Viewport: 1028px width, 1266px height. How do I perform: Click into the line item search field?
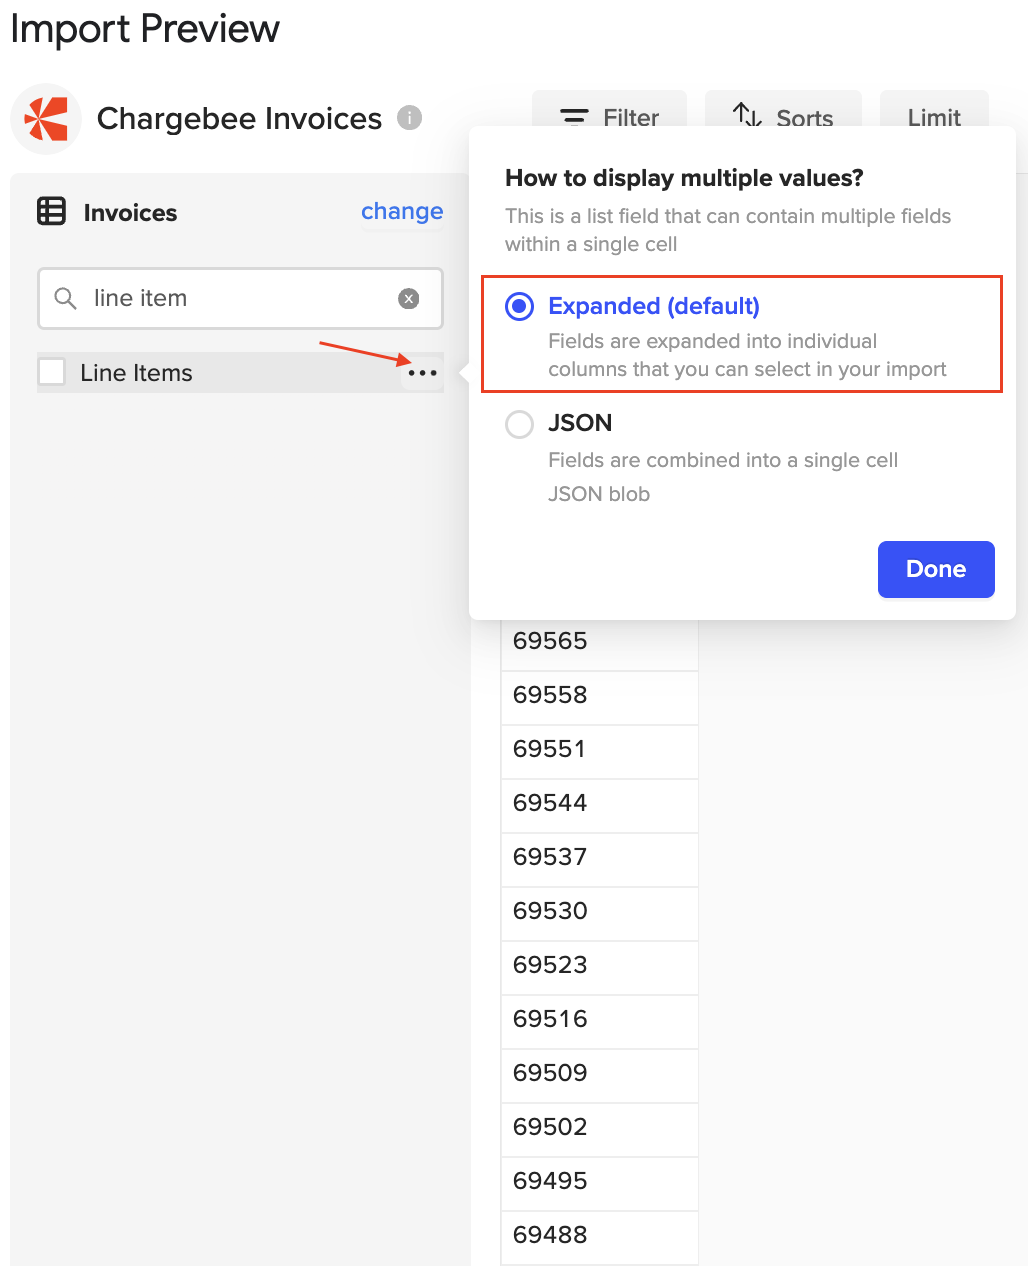240,298
